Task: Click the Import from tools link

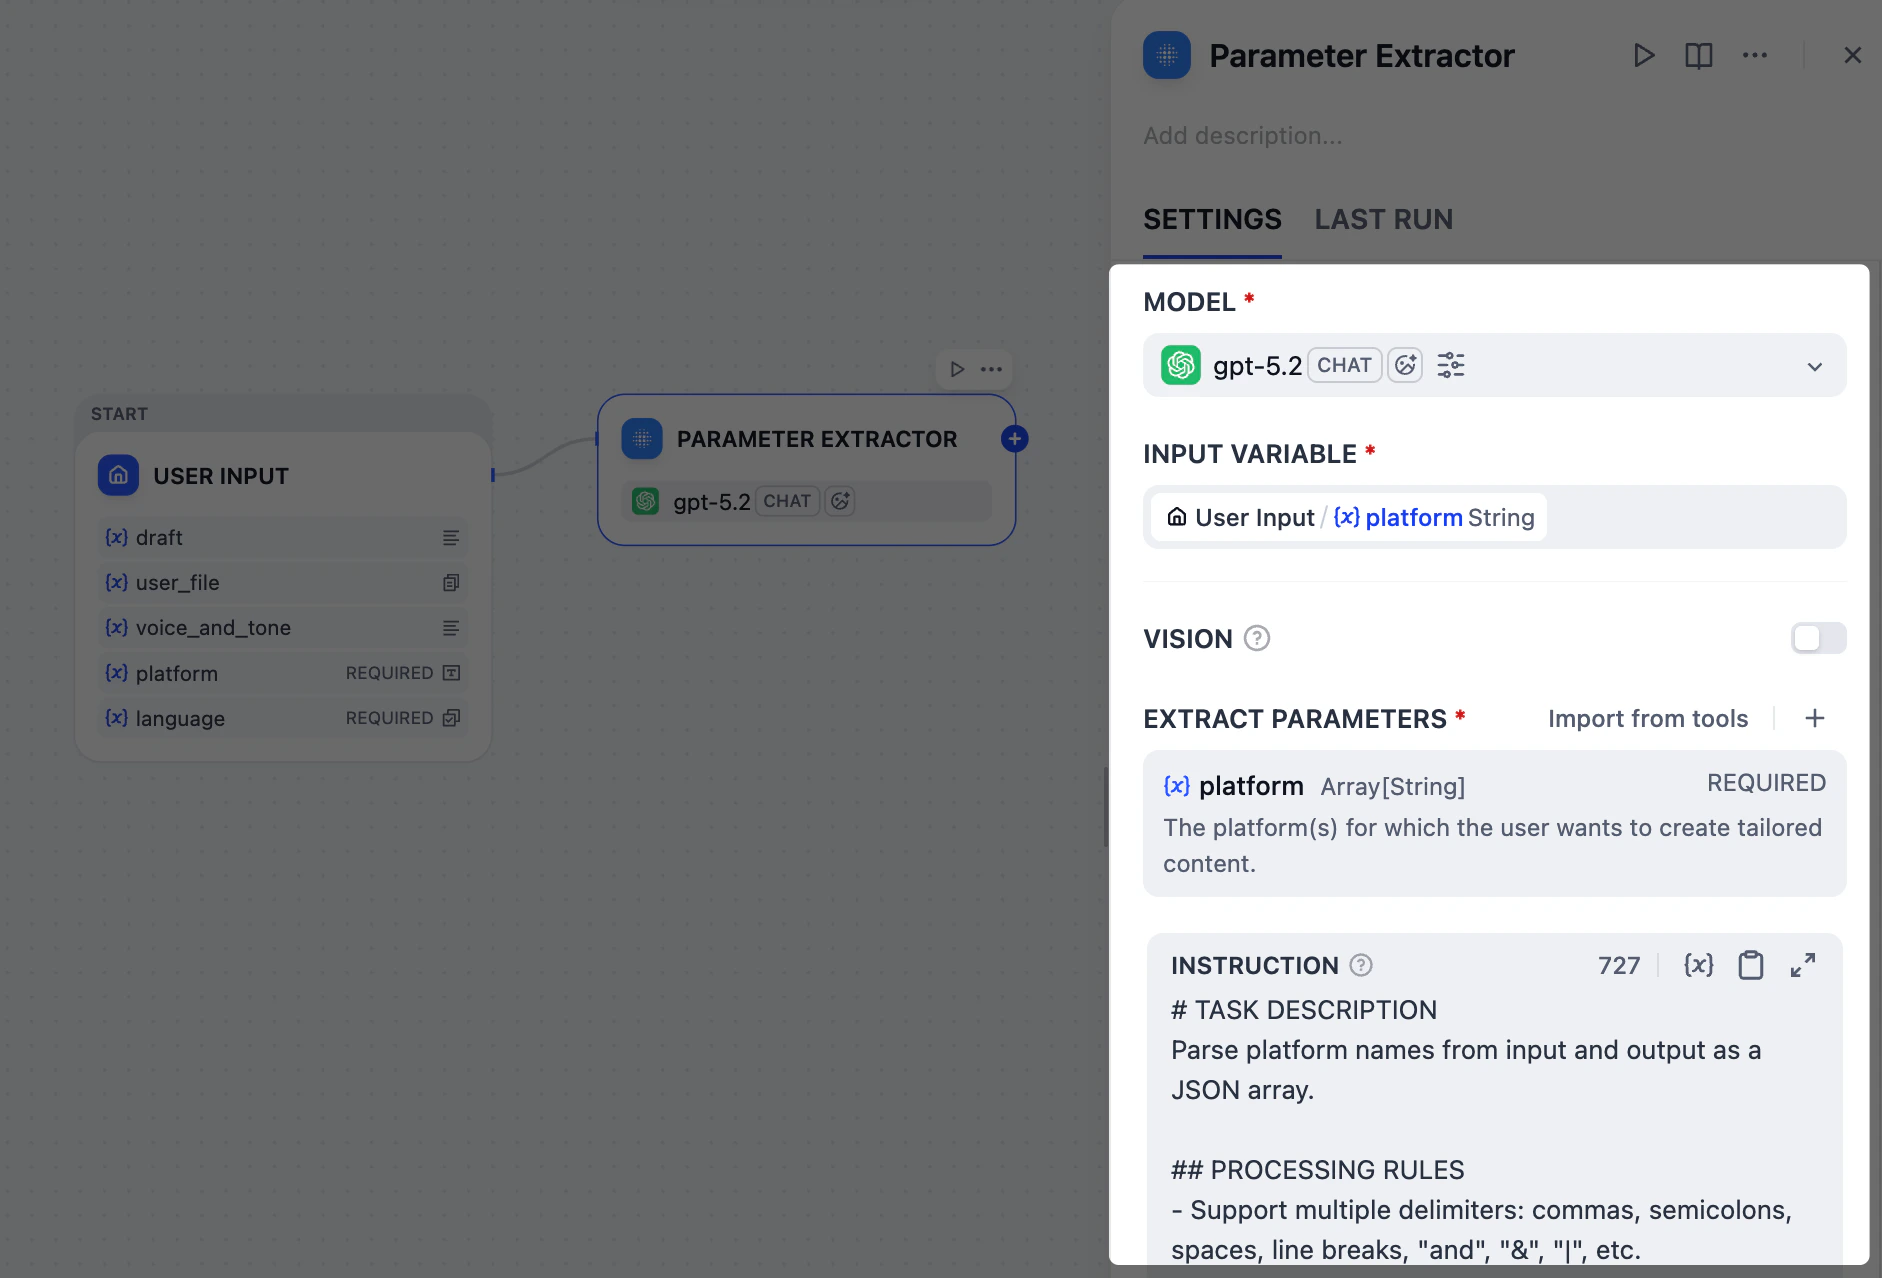Action: click(x=1647, y=718)
